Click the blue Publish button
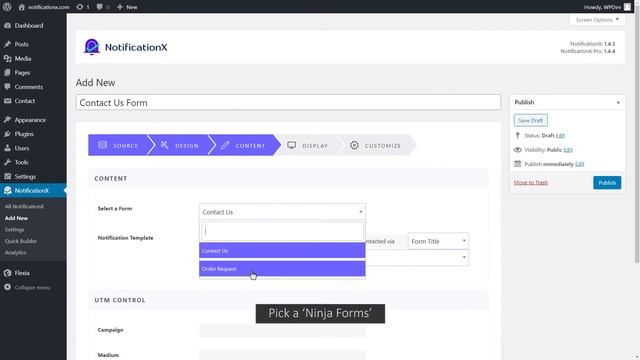640x360 pixels. click(x=607, y=182)
